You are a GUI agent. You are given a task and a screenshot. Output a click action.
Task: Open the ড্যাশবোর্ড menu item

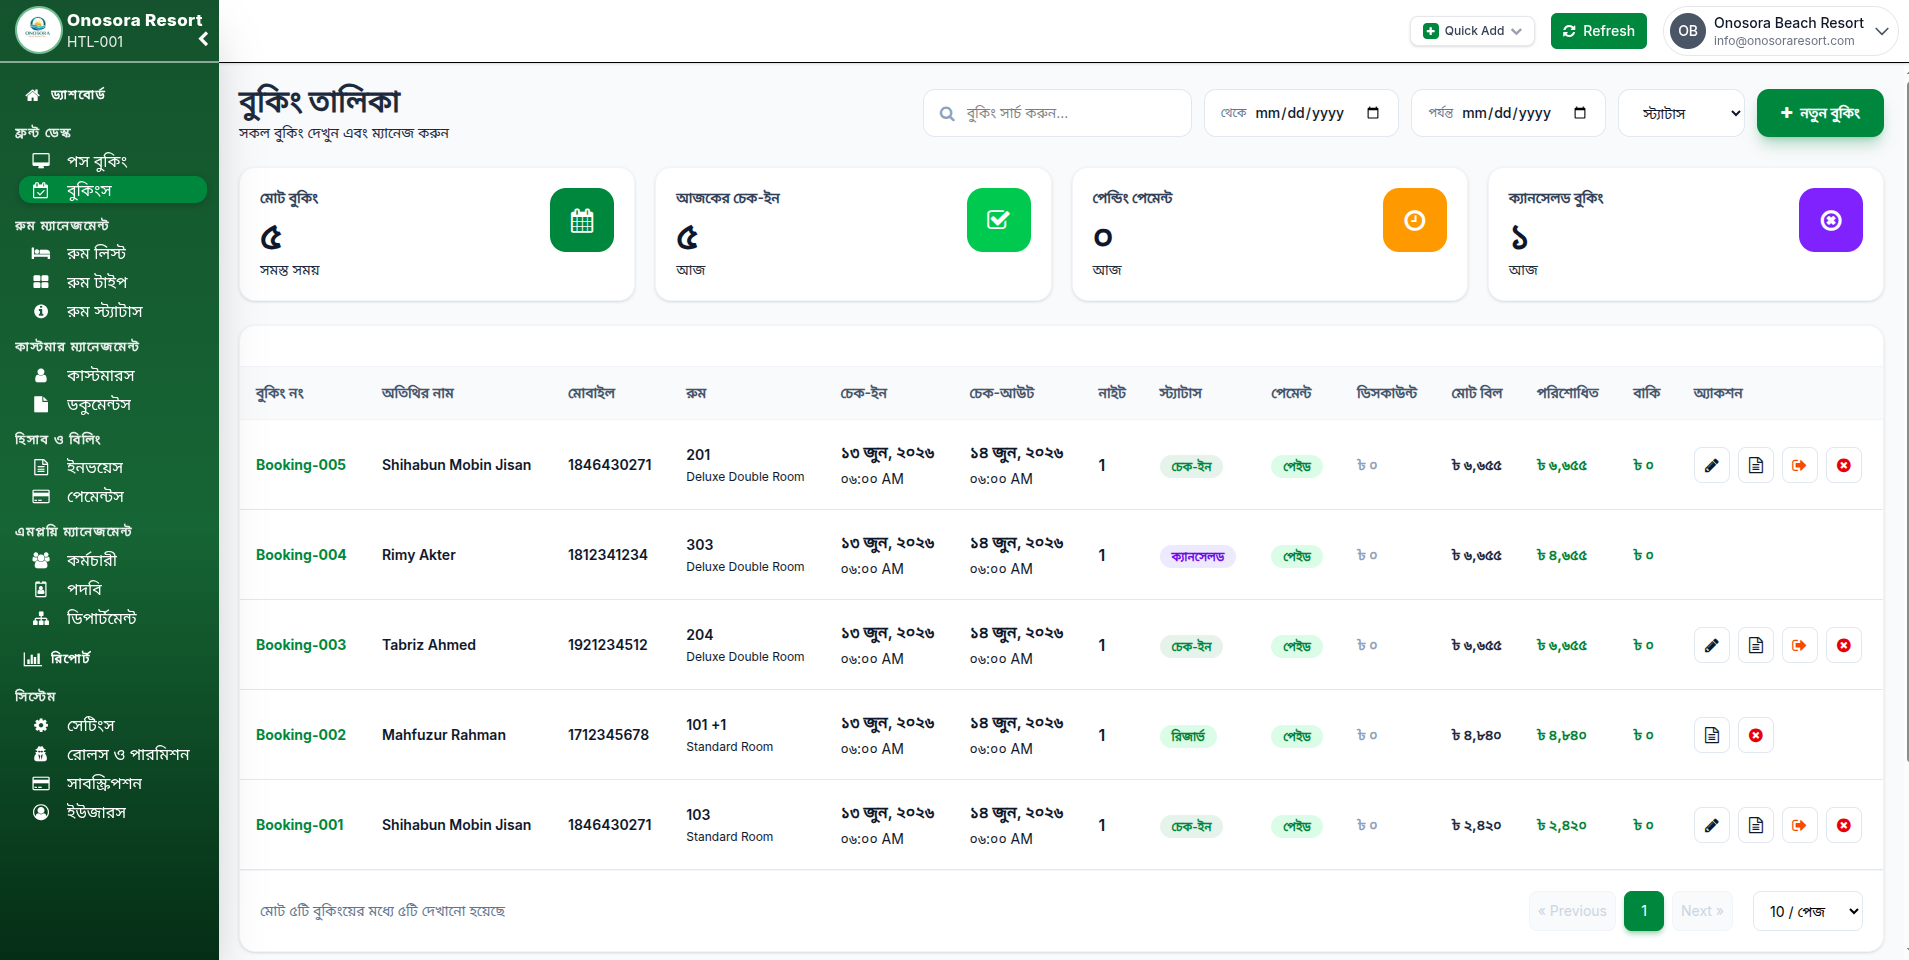[x=78, y=94]
